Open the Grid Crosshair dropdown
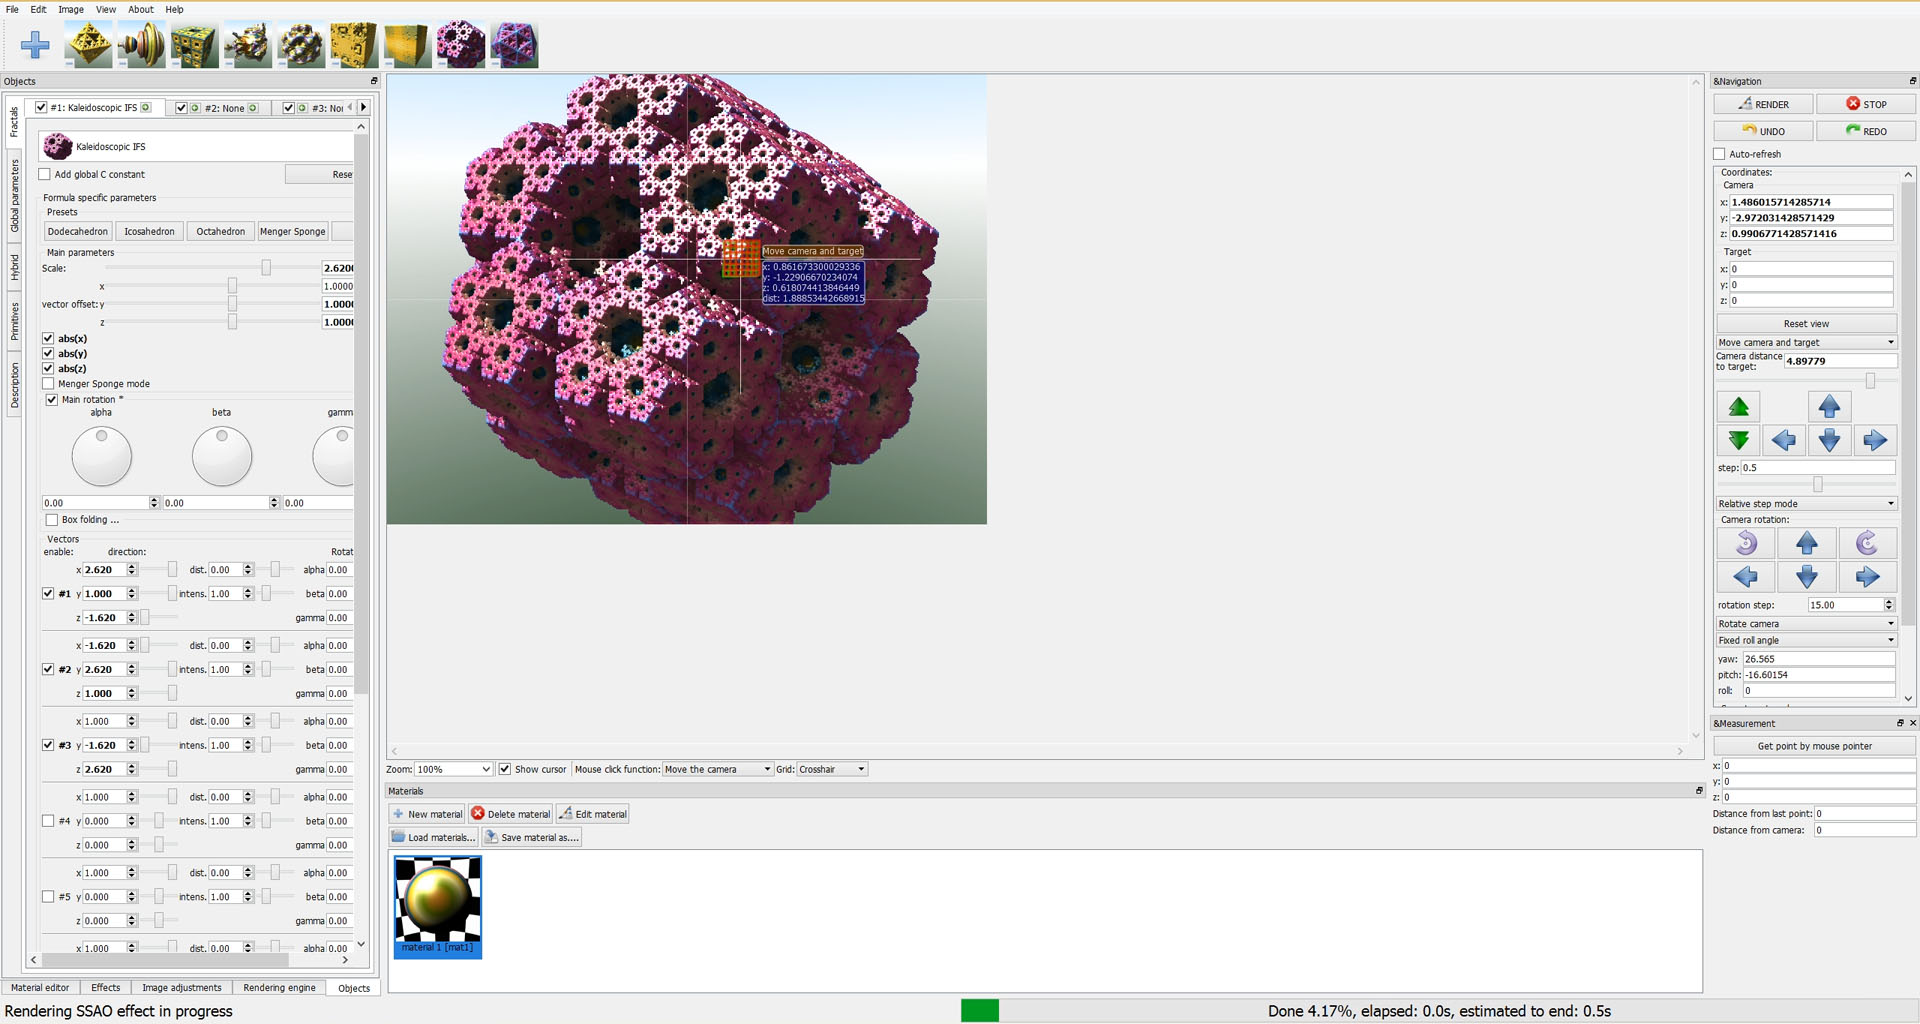 pyautogui.click(x=832, y=769)
